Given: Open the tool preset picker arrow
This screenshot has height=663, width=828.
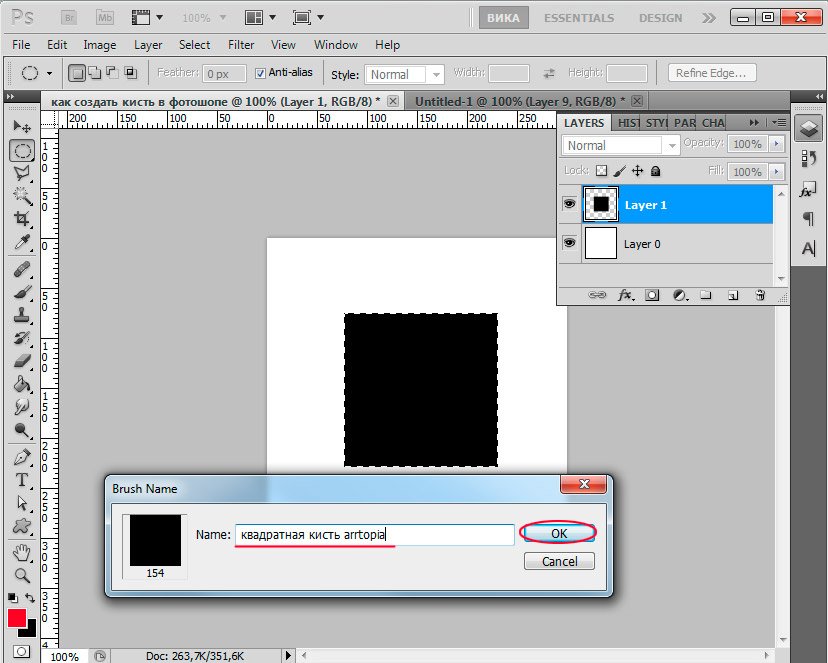Looking at the screenshot, I should click(x=49, y=73).
